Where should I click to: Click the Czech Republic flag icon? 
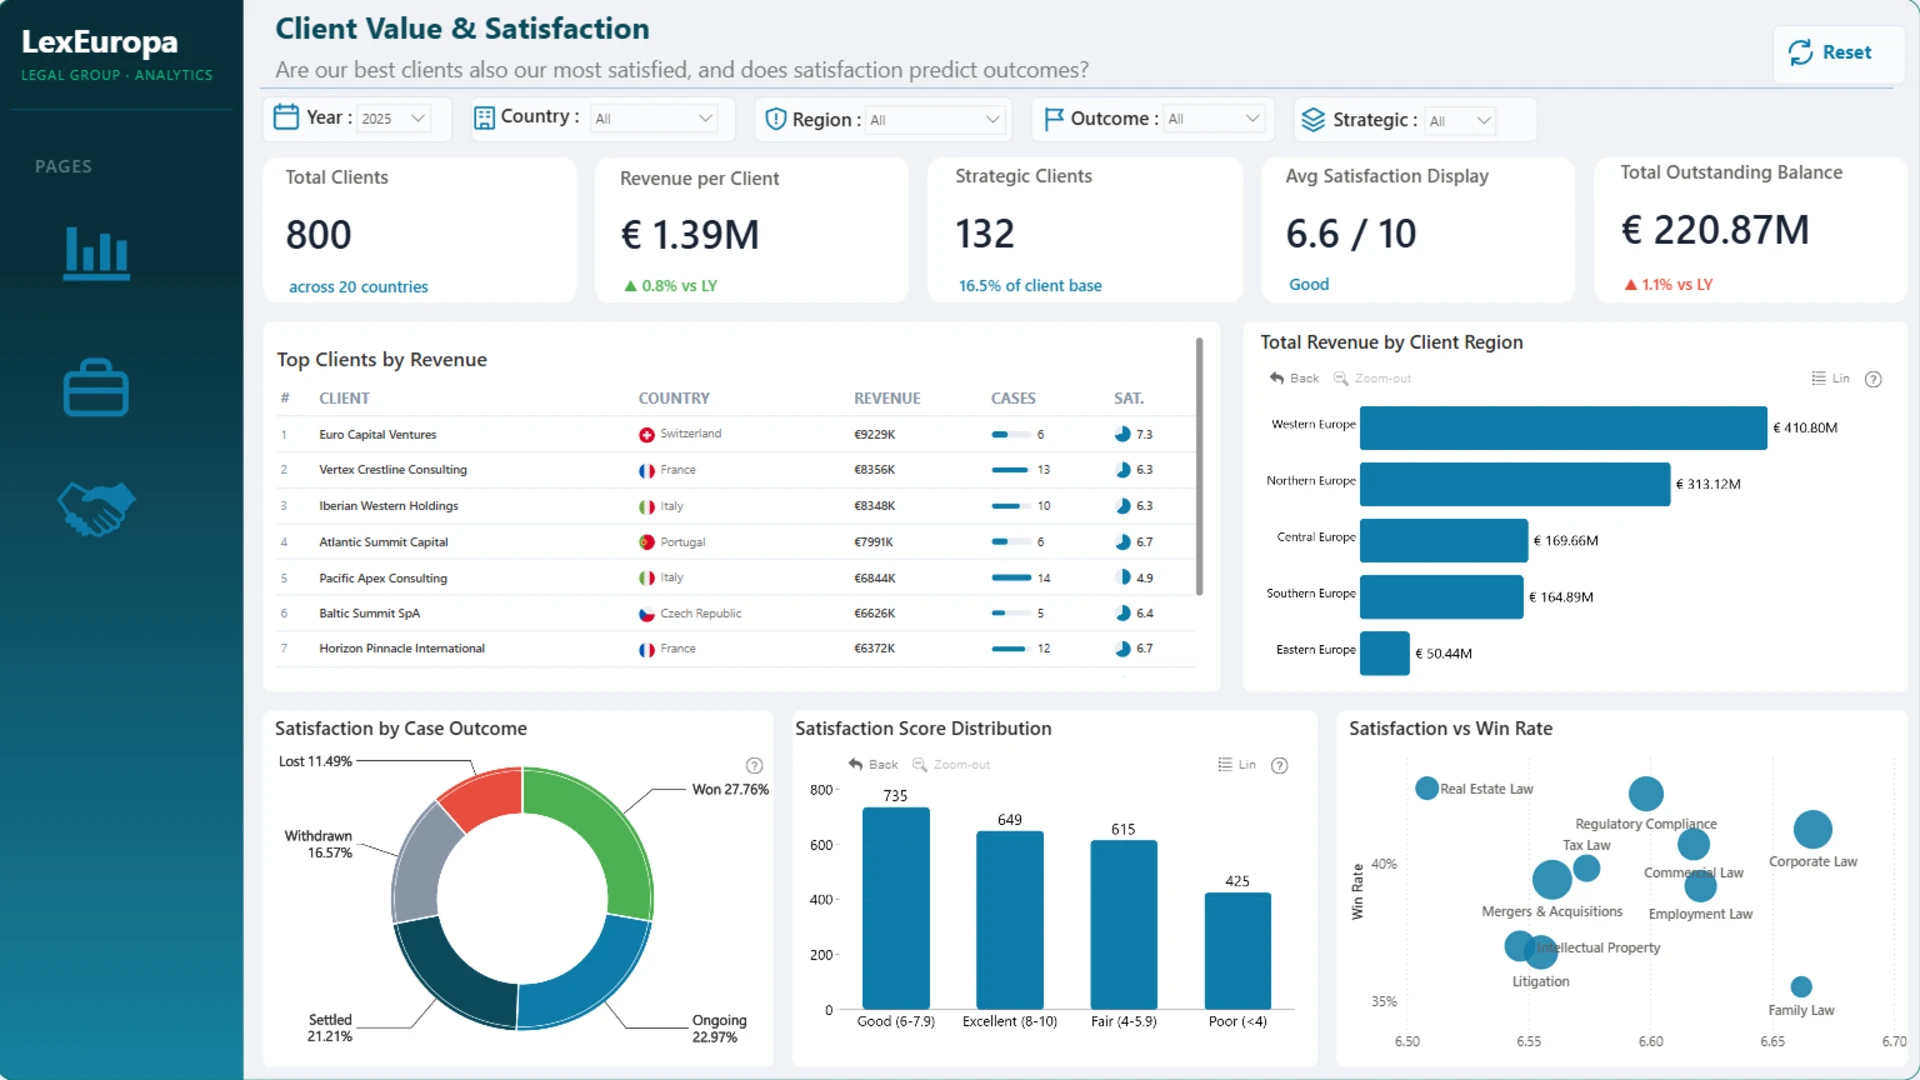pos(647,614)
